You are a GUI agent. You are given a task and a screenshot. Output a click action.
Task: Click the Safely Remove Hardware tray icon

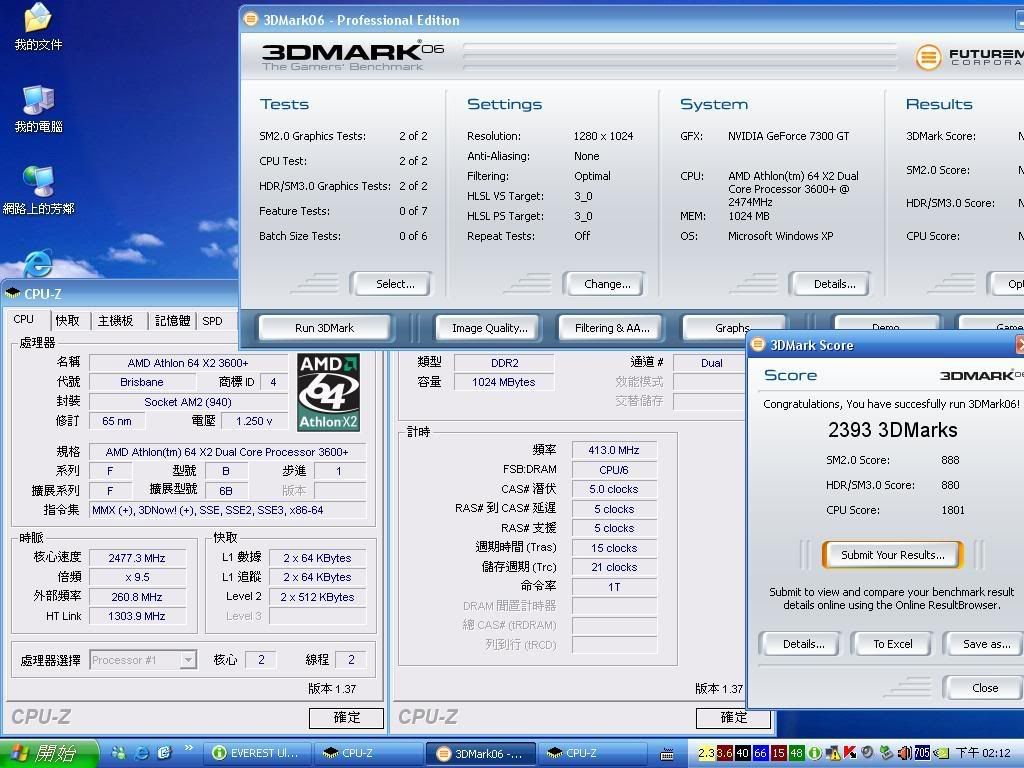pyautogui.click(x=886, y=753)
